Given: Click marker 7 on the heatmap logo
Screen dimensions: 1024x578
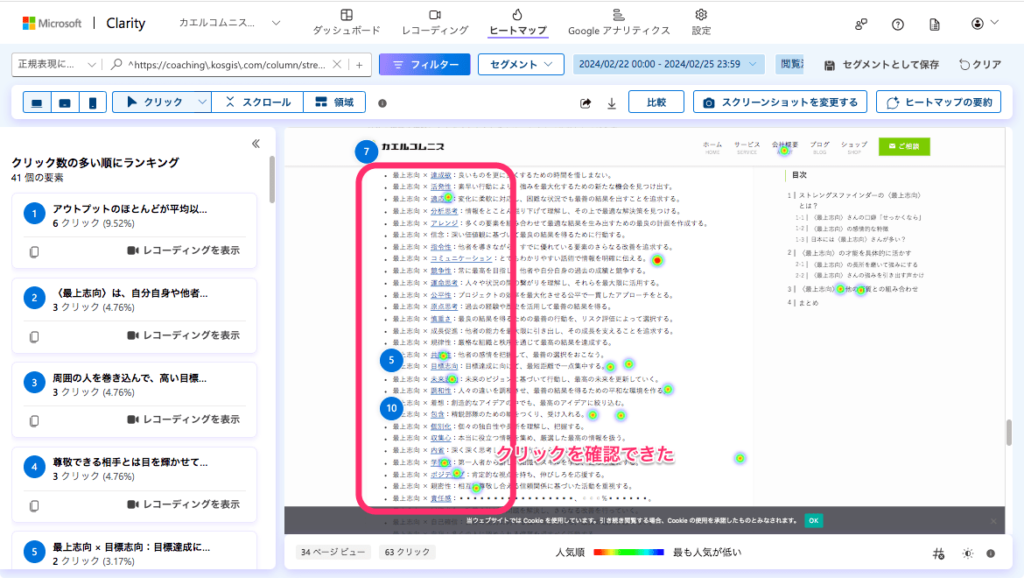Looking at the screenshot, I should (366, 152).
